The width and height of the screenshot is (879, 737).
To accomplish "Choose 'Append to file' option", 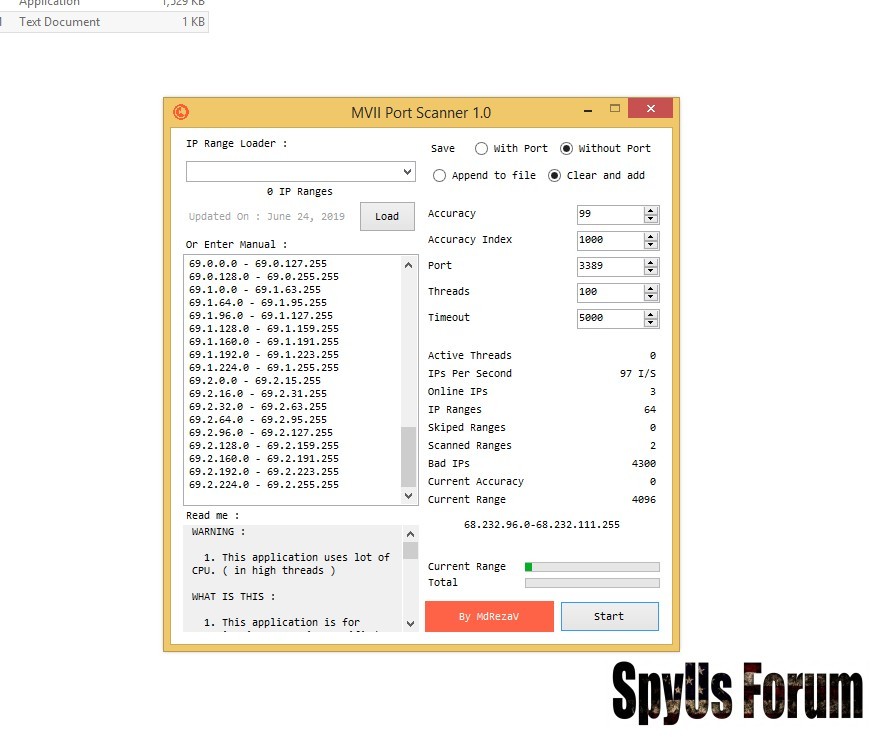I will [440, 176].
